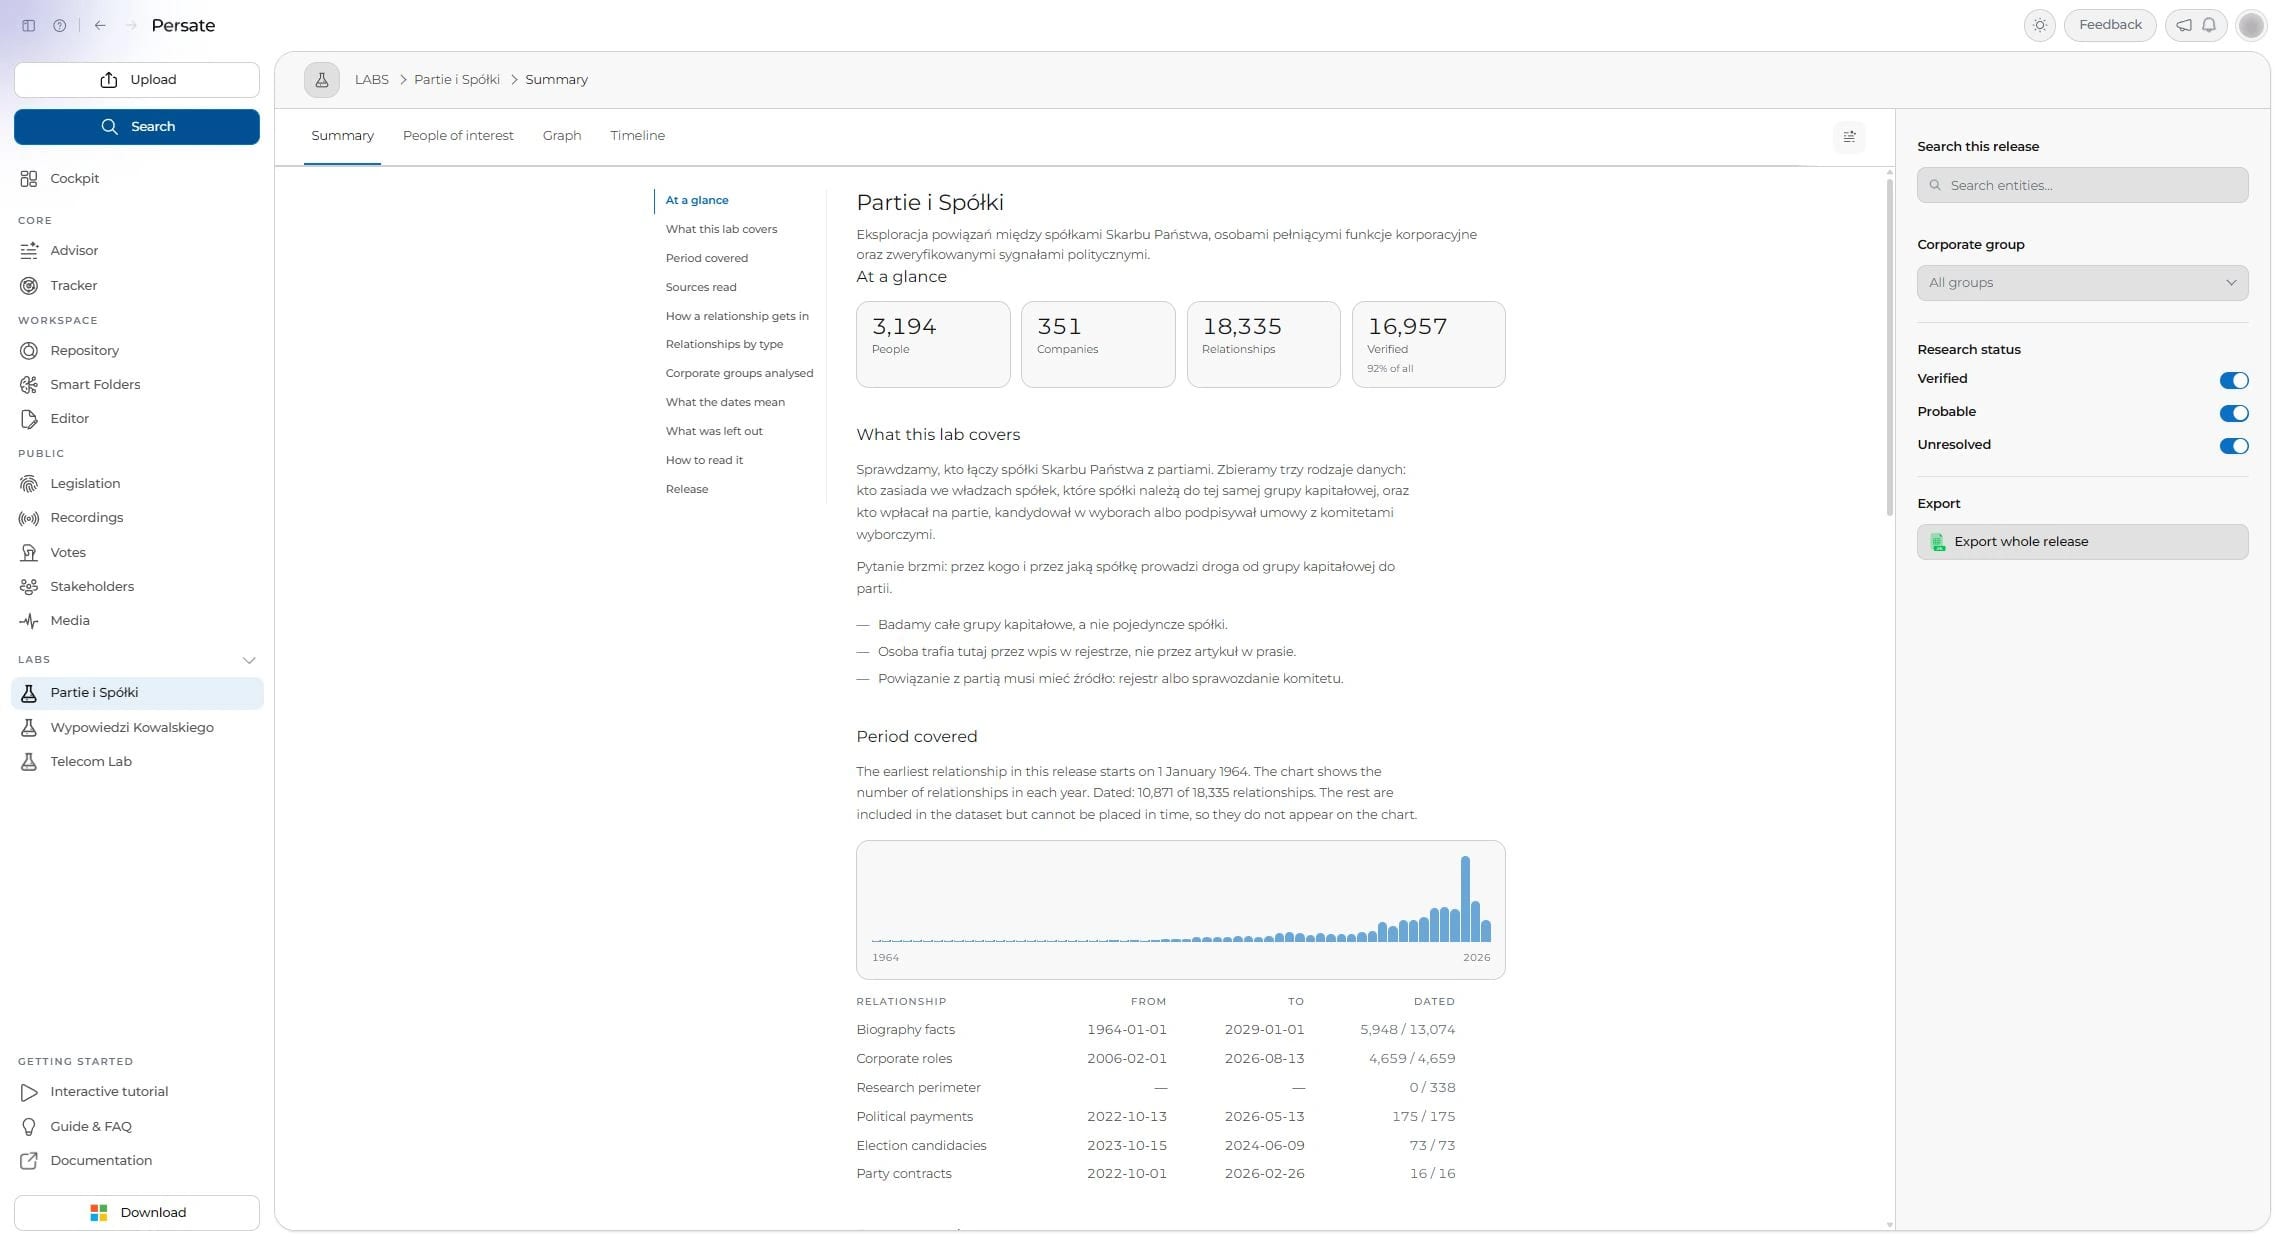Image resolution: width=2293 pixels, height=1253 pixels.
Task: Switch theme with the sun icon
Action: click(2039, 26)
